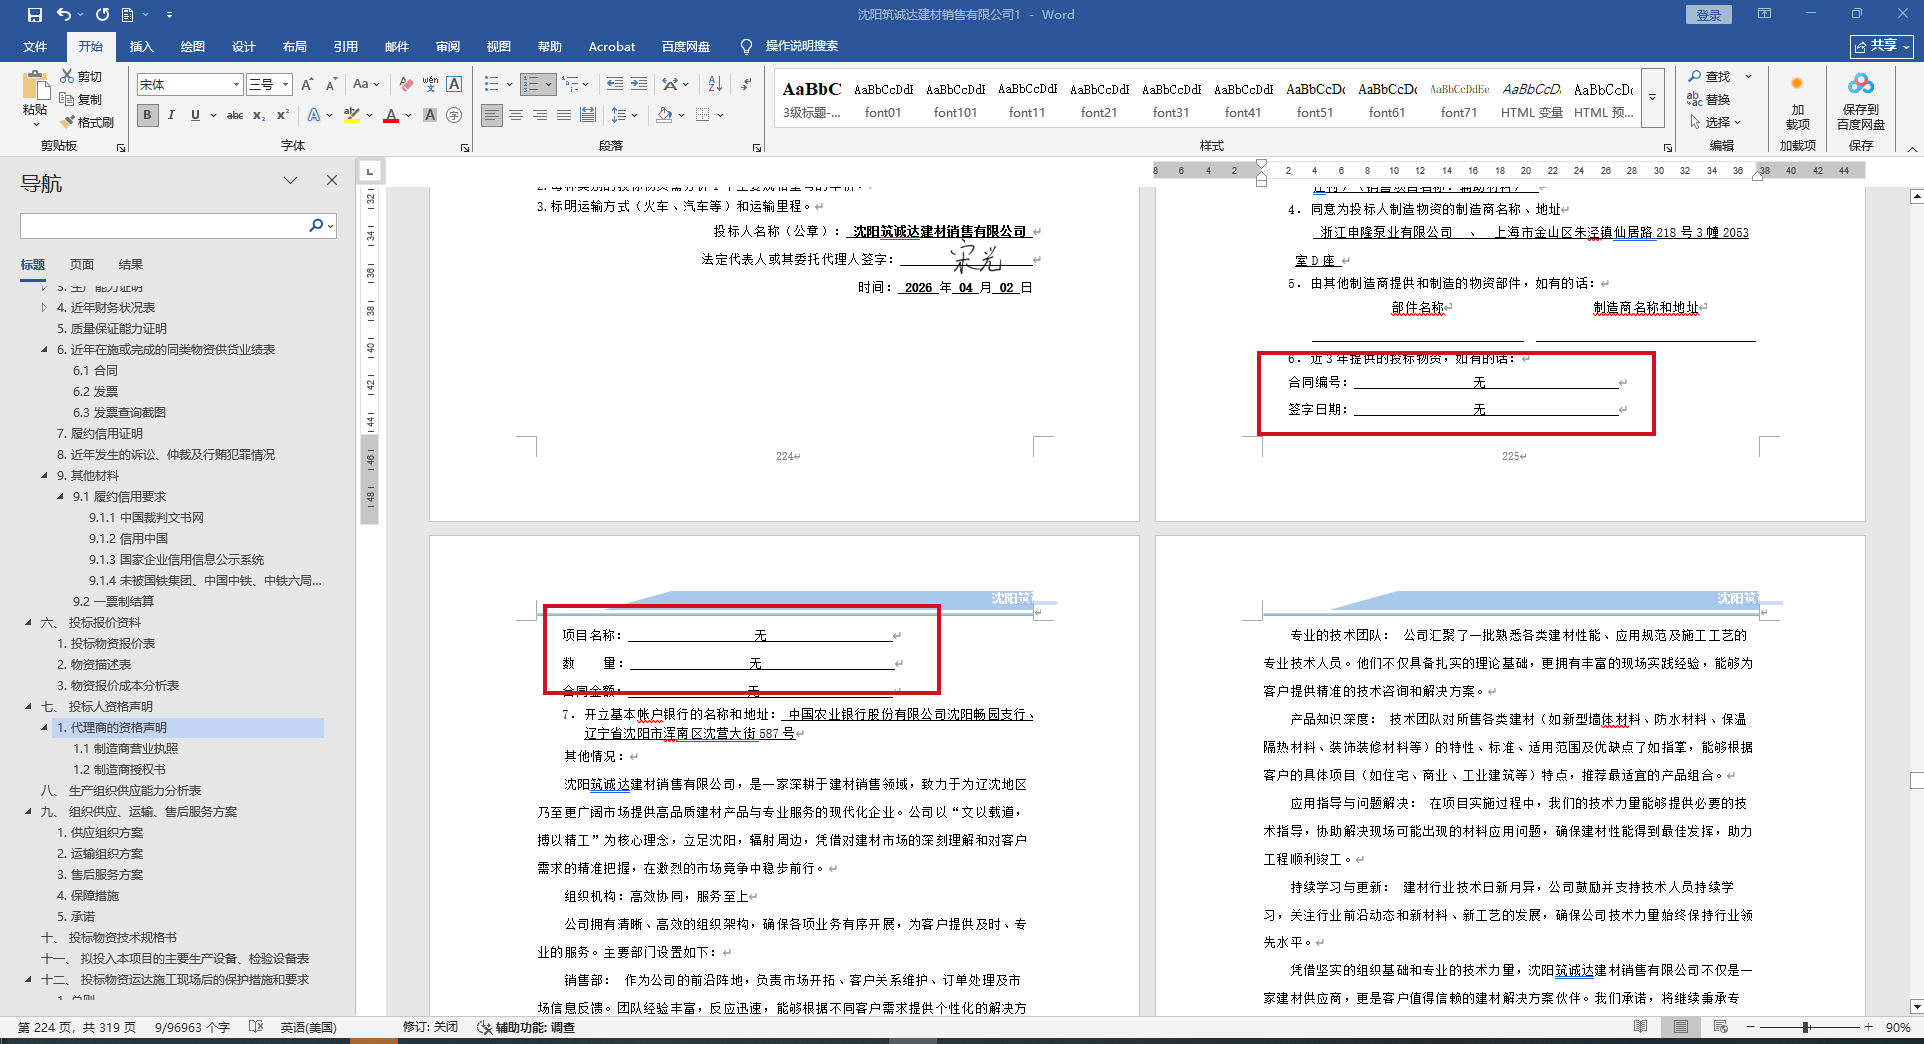Undo the last action in the title bar
1924x1044 pixels.
pyautogui.click(x=64, y=15)
